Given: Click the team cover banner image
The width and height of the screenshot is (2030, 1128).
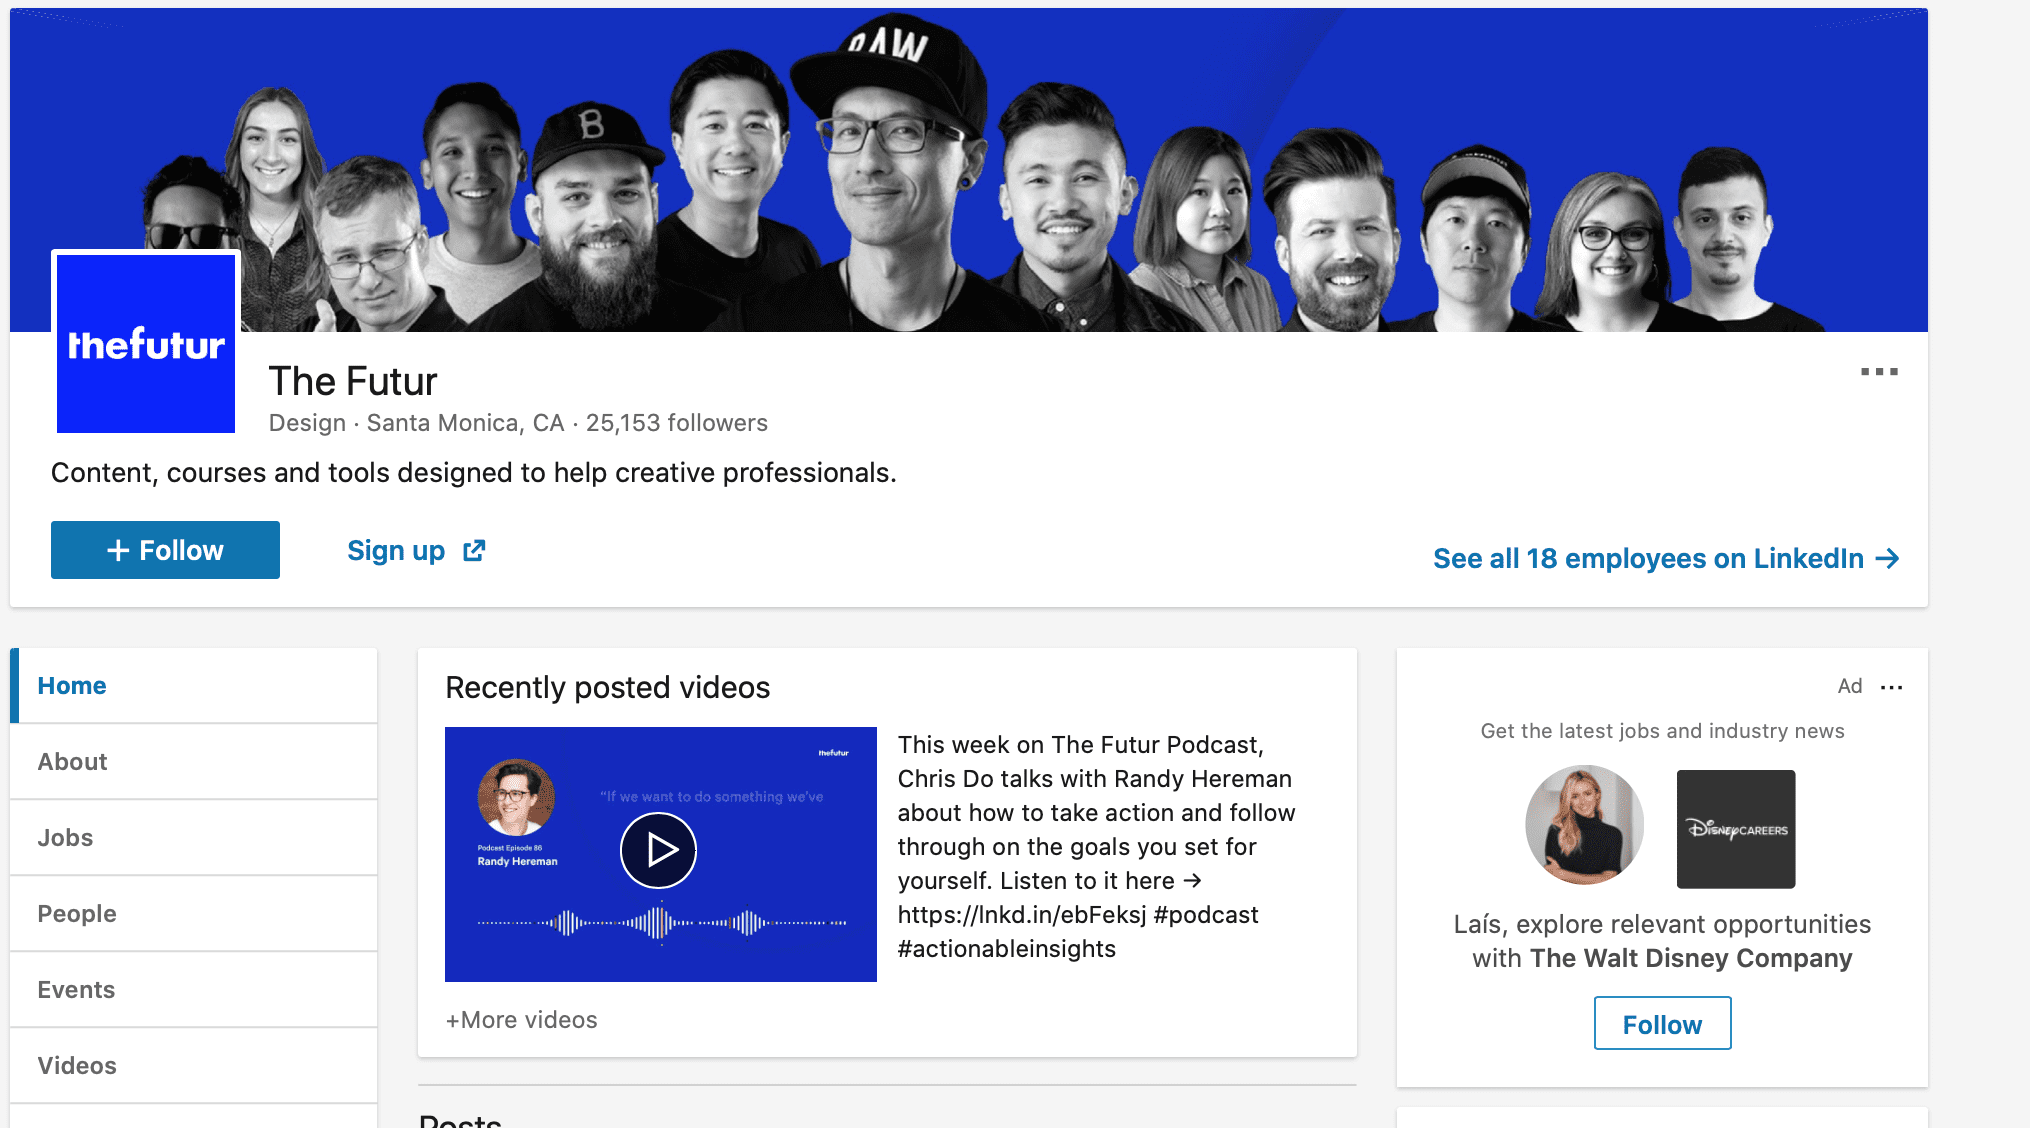Looking at the screenshot, I should click(969, 170).
